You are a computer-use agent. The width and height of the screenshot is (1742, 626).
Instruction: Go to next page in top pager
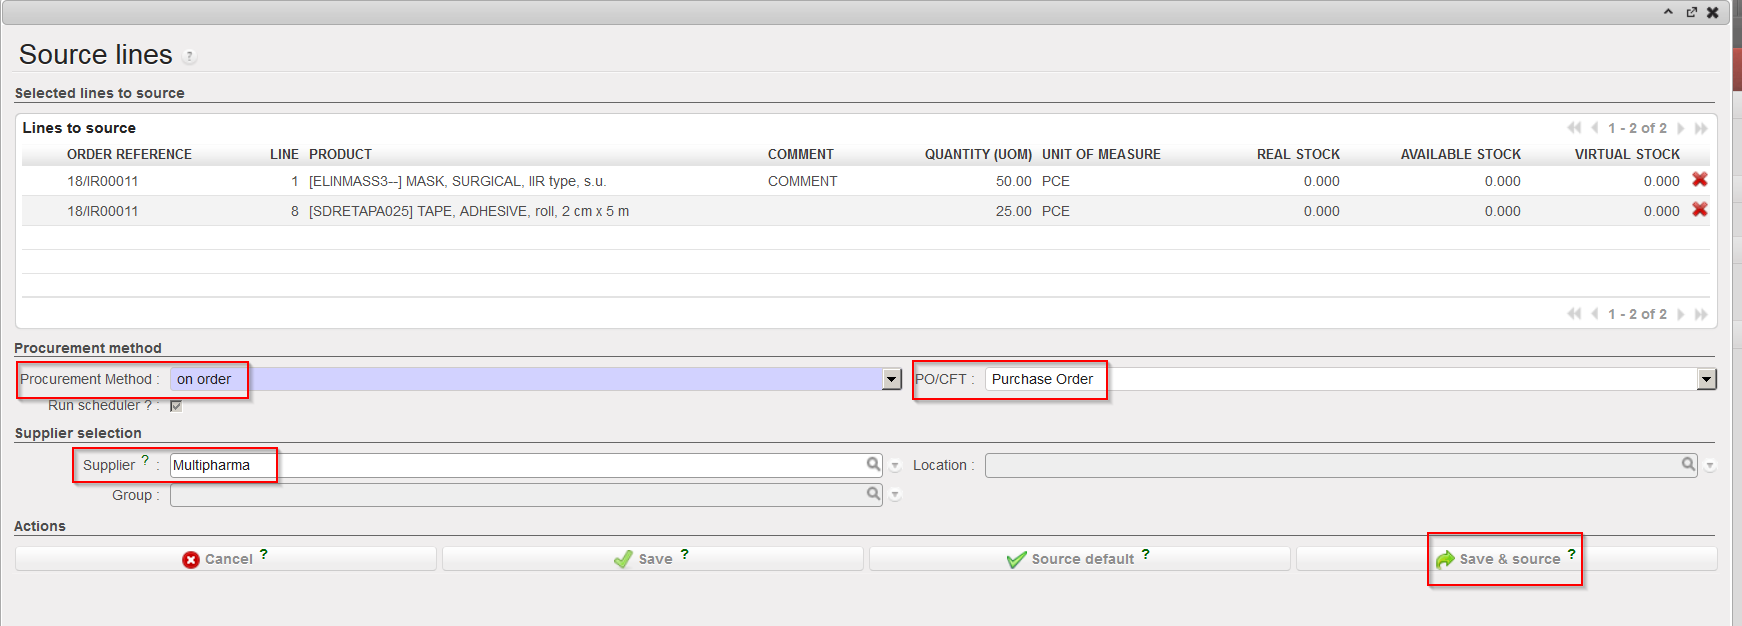coord(1681,128)
